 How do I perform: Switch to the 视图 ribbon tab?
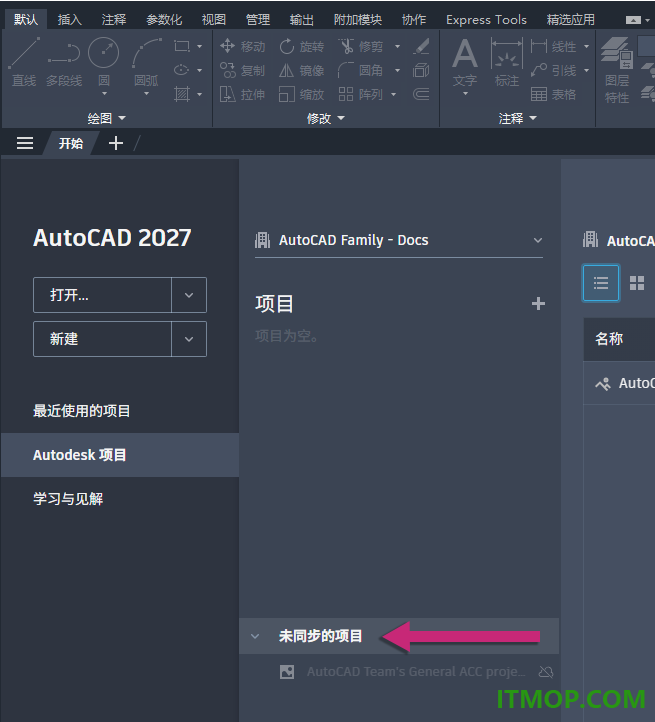click(214, 19)
